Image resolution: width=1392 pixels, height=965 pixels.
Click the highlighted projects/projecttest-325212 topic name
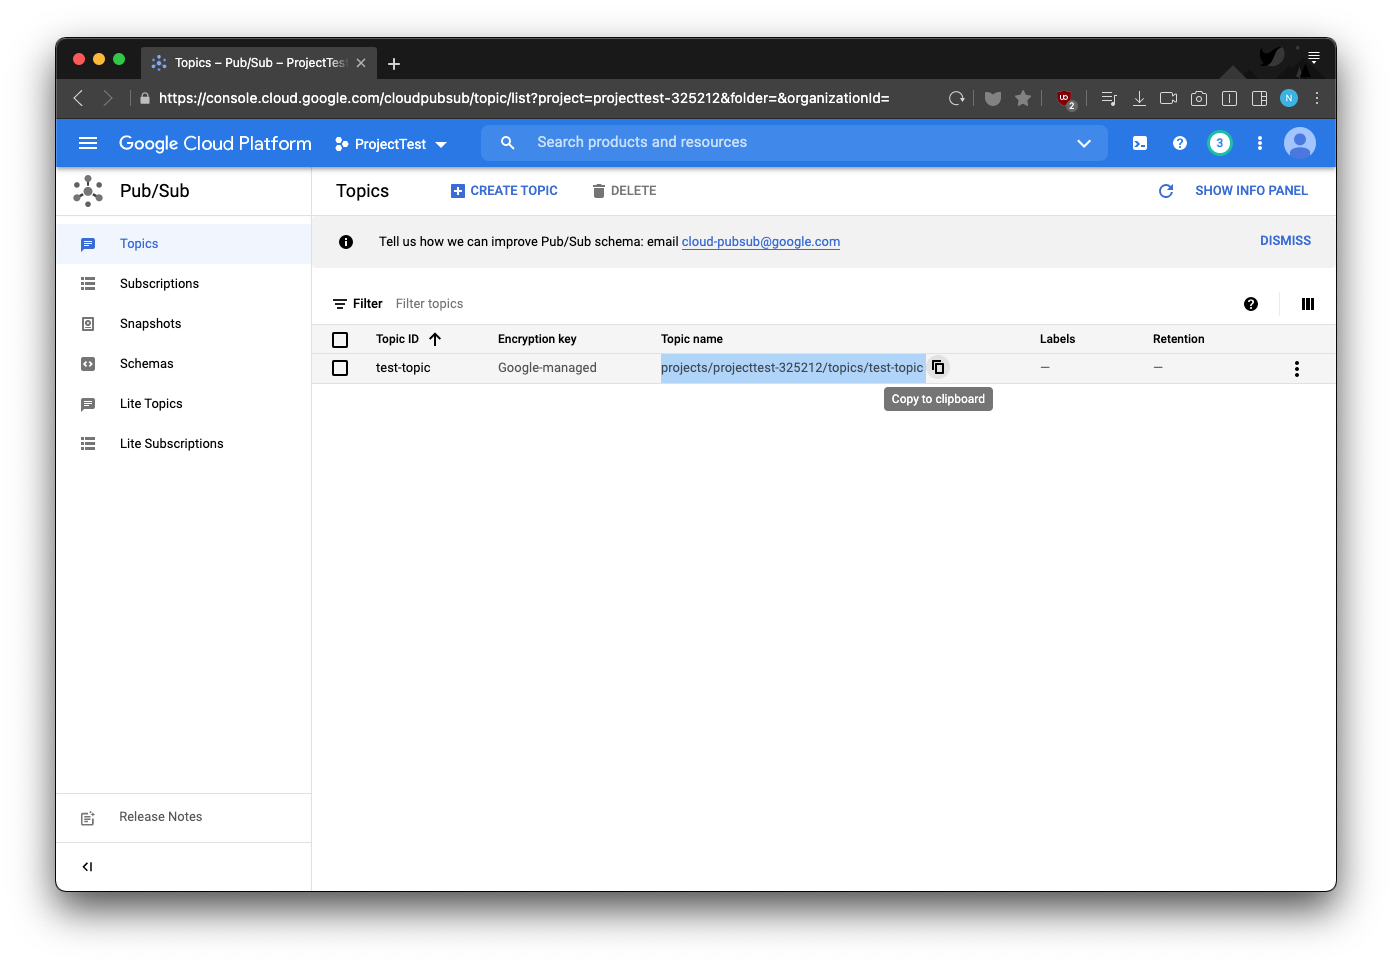pyautogui.click(x=792, y=368)
